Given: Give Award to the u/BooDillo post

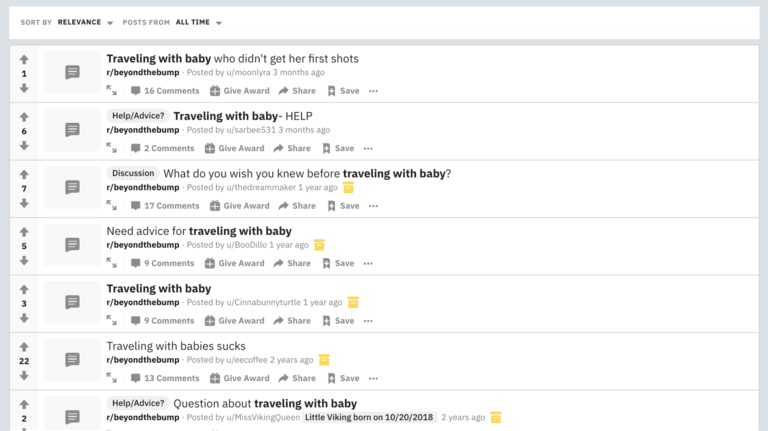Looking at the screenshot, I should coord(235,263).
